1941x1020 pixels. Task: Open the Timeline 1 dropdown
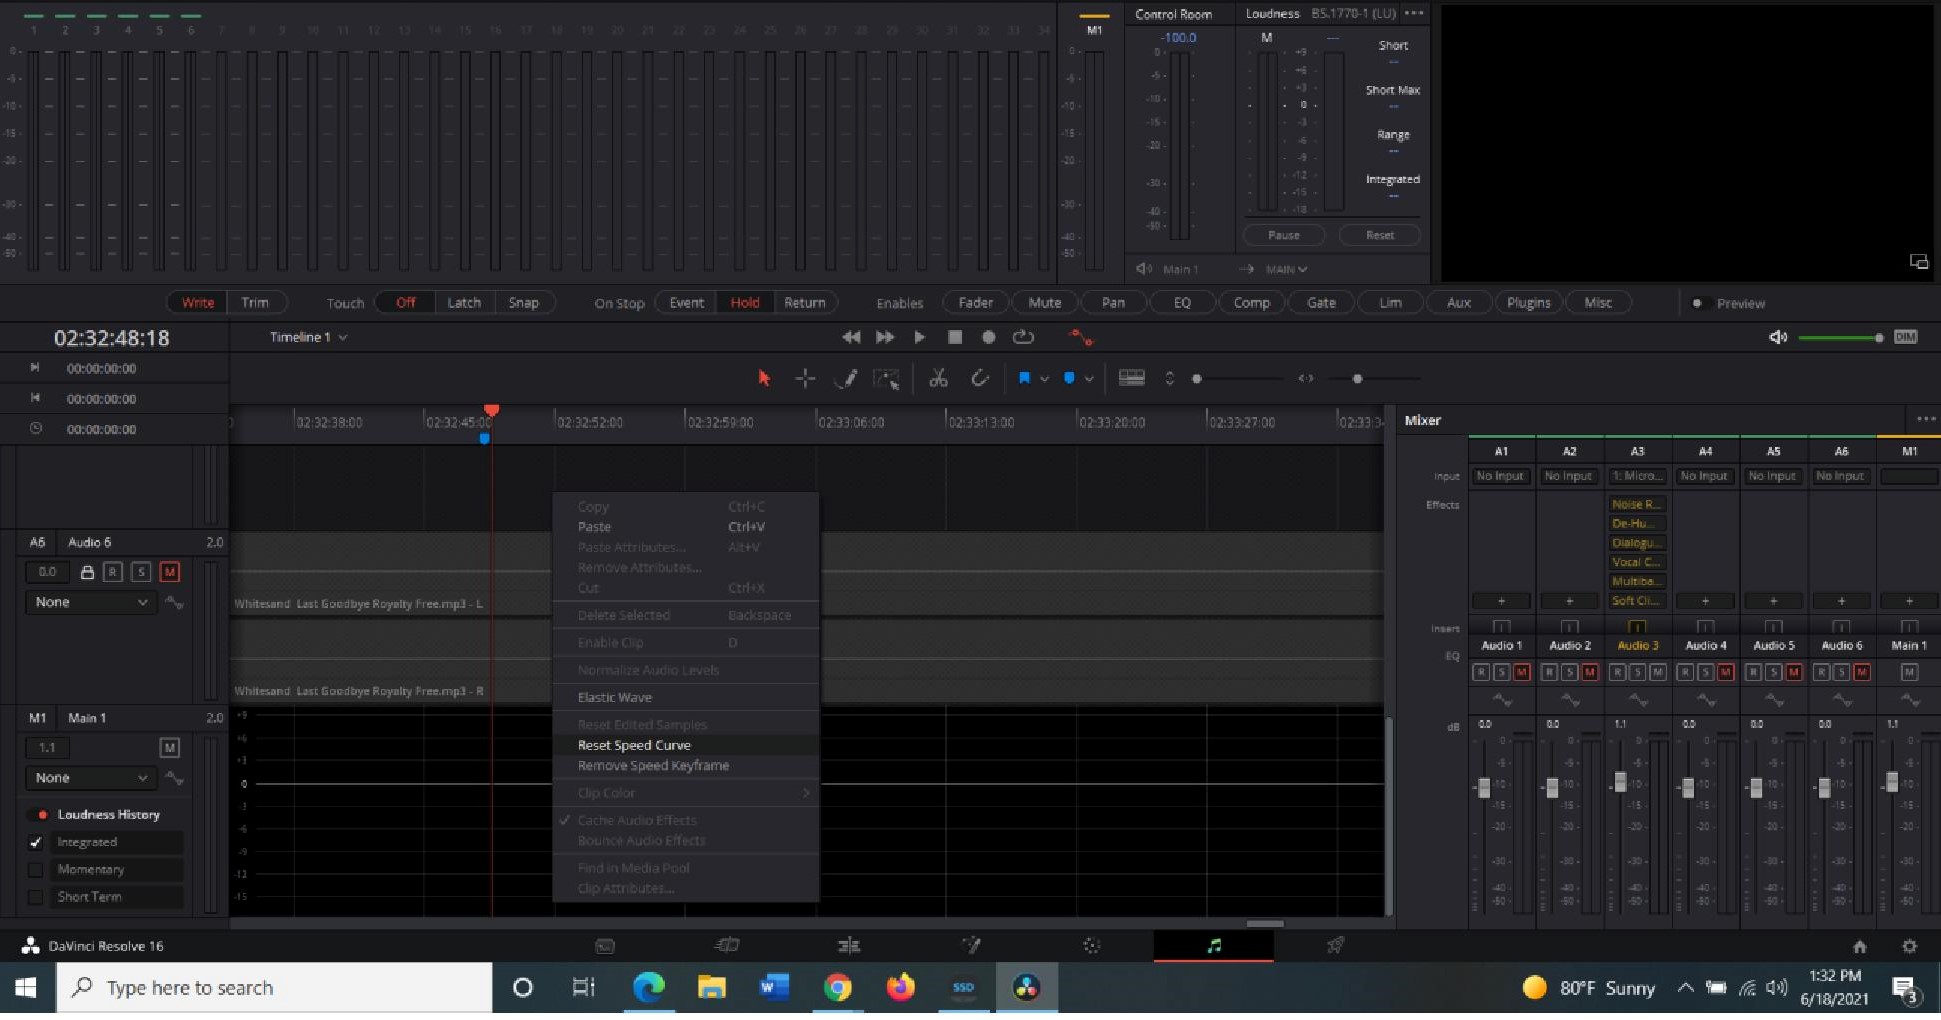click(308, 337)
